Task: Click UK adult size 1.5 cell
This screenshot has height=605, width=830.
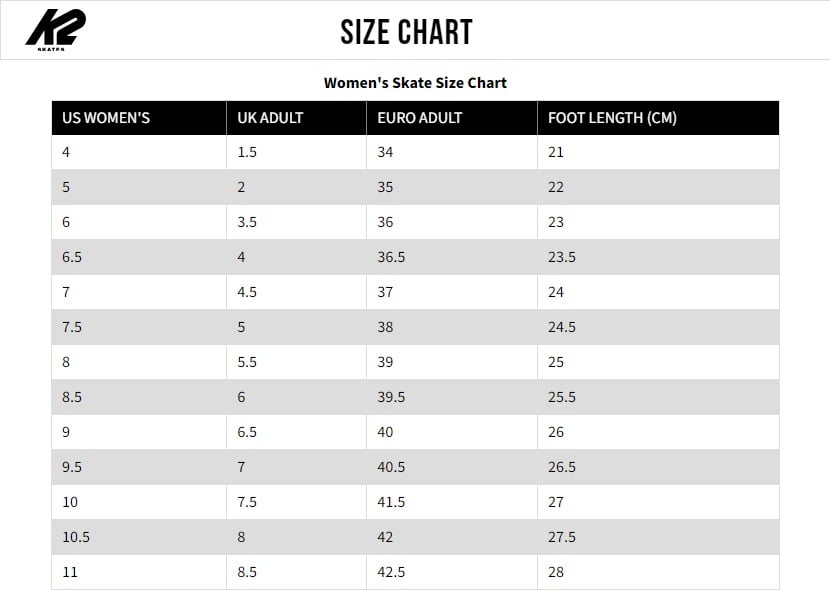Action: coord(247,152)
